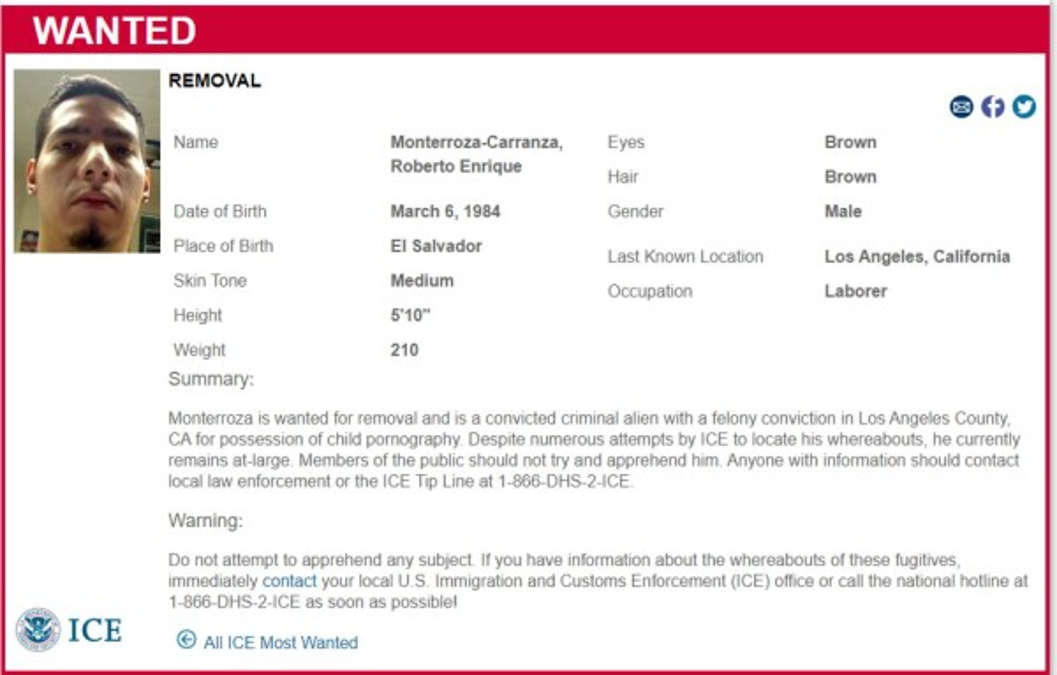
Task: Go to All ICE Most Wanted
Action: (x=280, y=643)
